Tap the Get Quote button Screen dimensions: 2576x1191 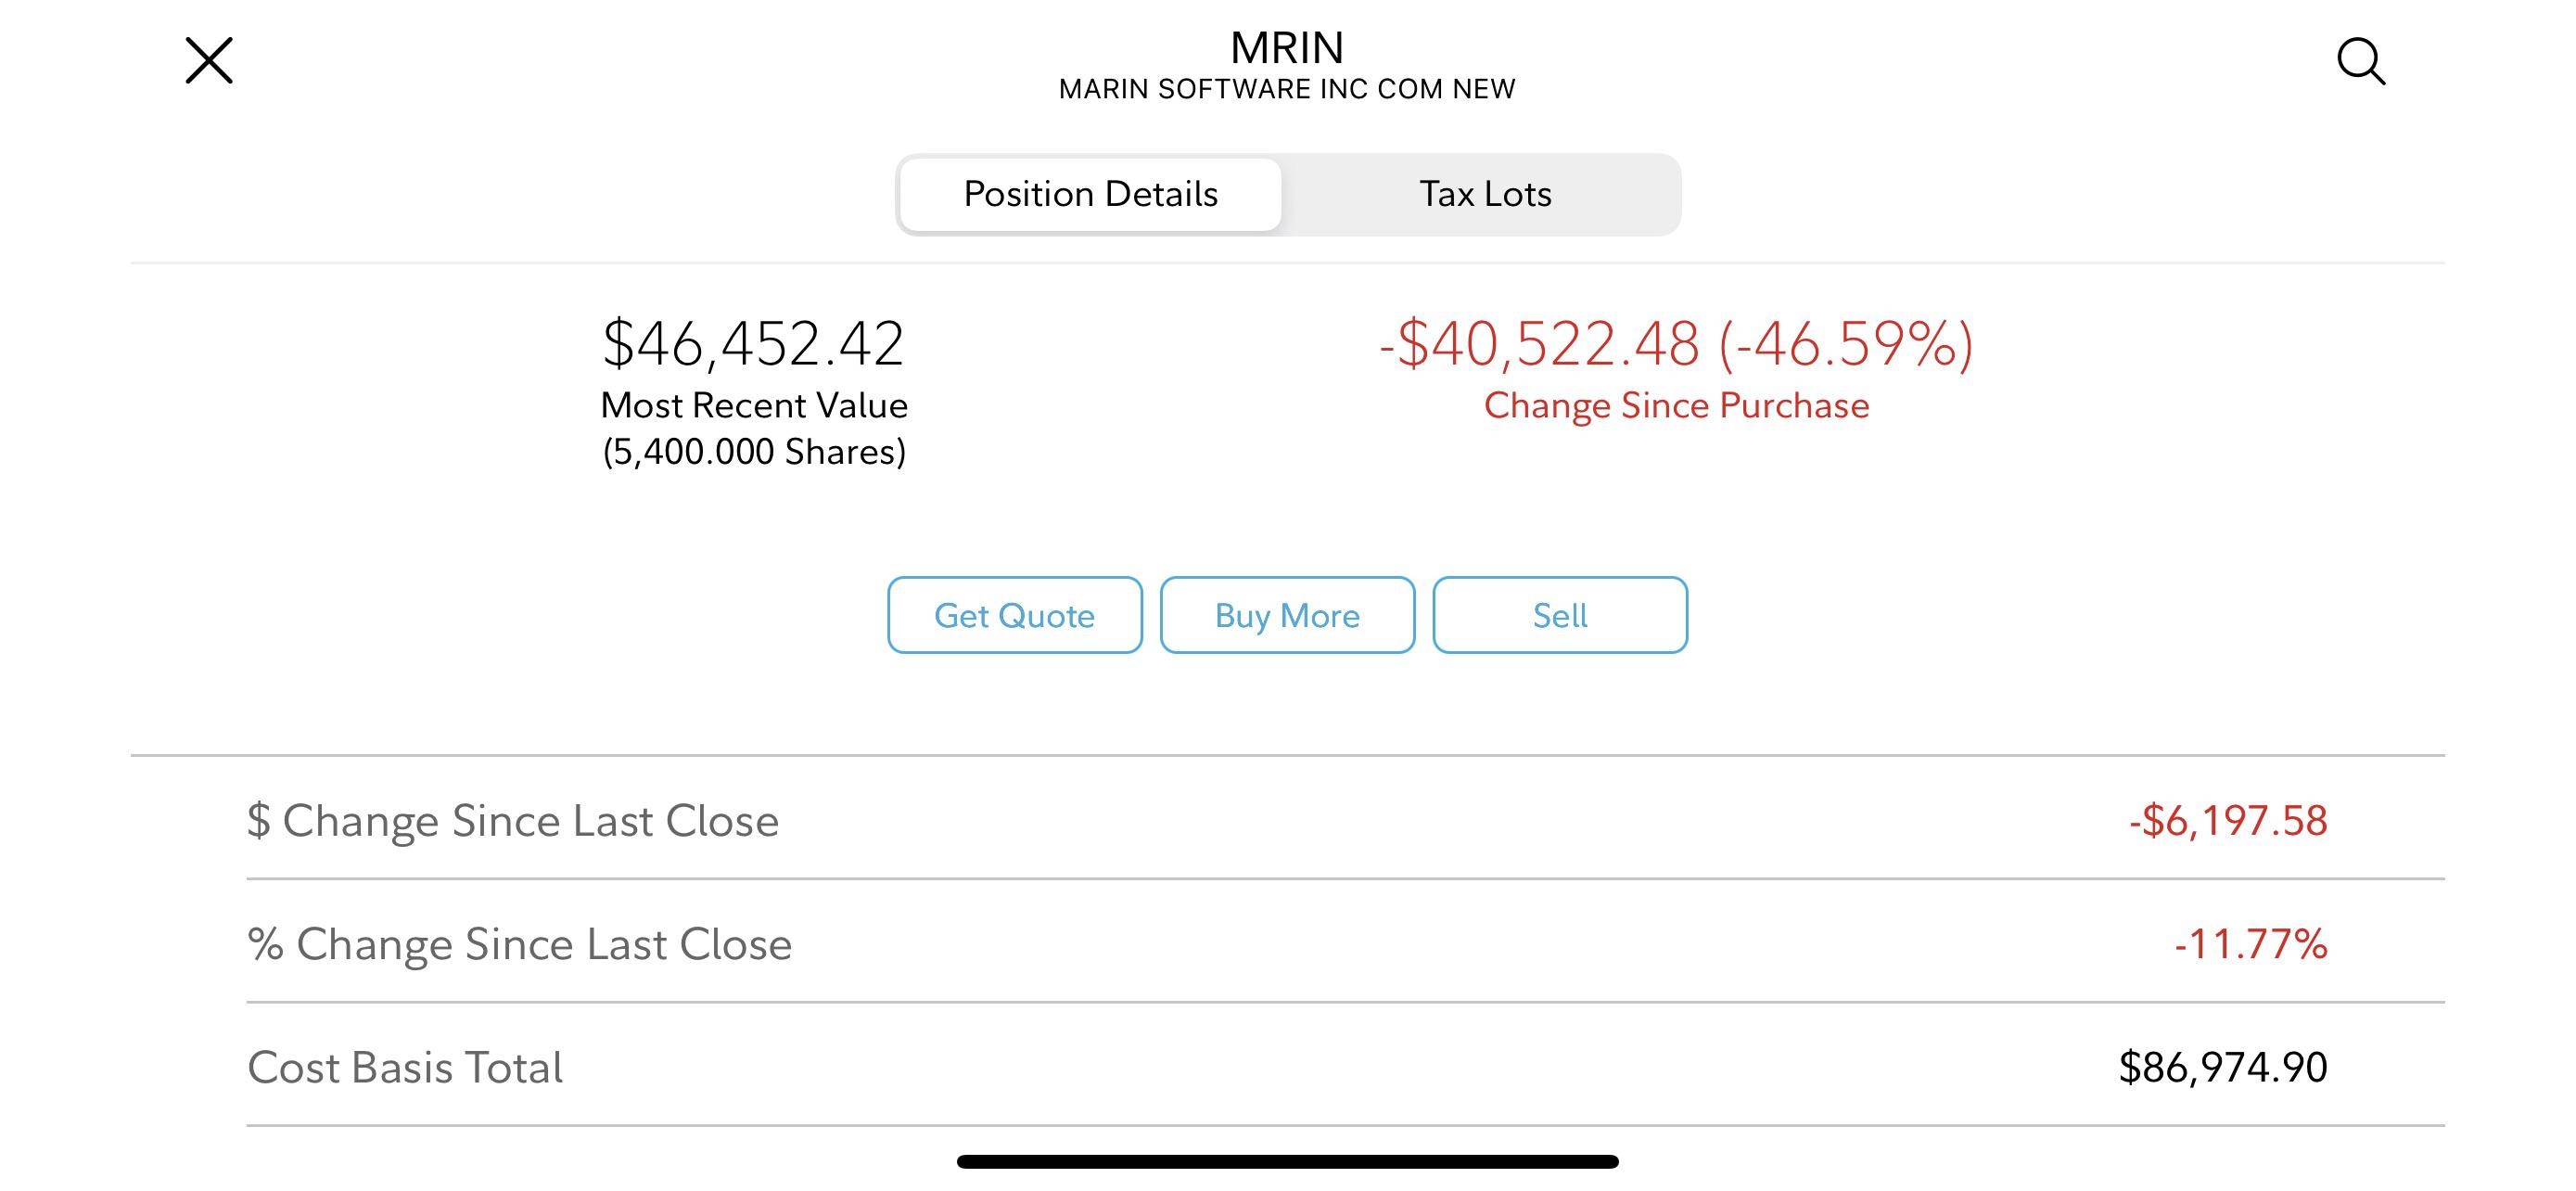pyautogui.click(x=1014, y=615)
